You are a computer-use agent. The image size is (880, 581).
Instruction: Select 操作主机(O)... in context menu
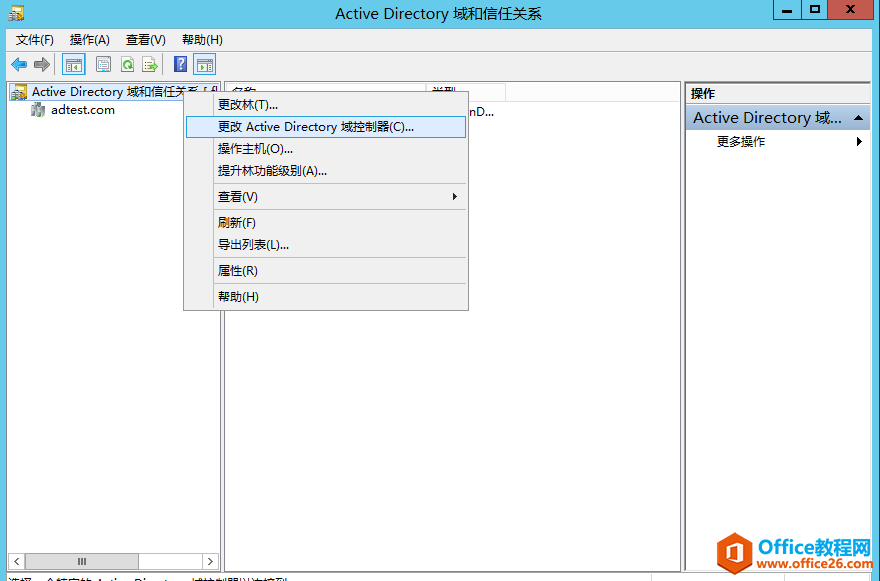326,149
